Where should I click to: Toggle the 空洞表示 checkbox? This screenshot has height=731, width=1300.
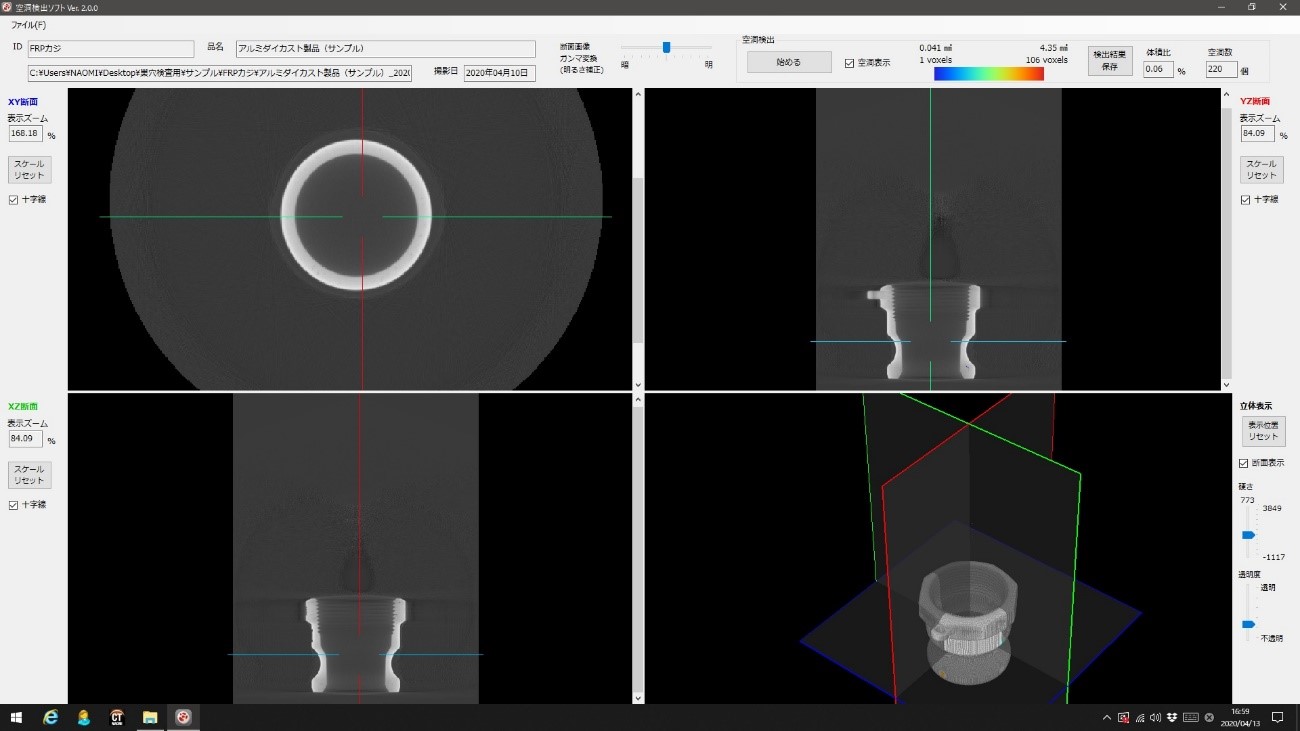pyautogui.click(x=849, y=63)
